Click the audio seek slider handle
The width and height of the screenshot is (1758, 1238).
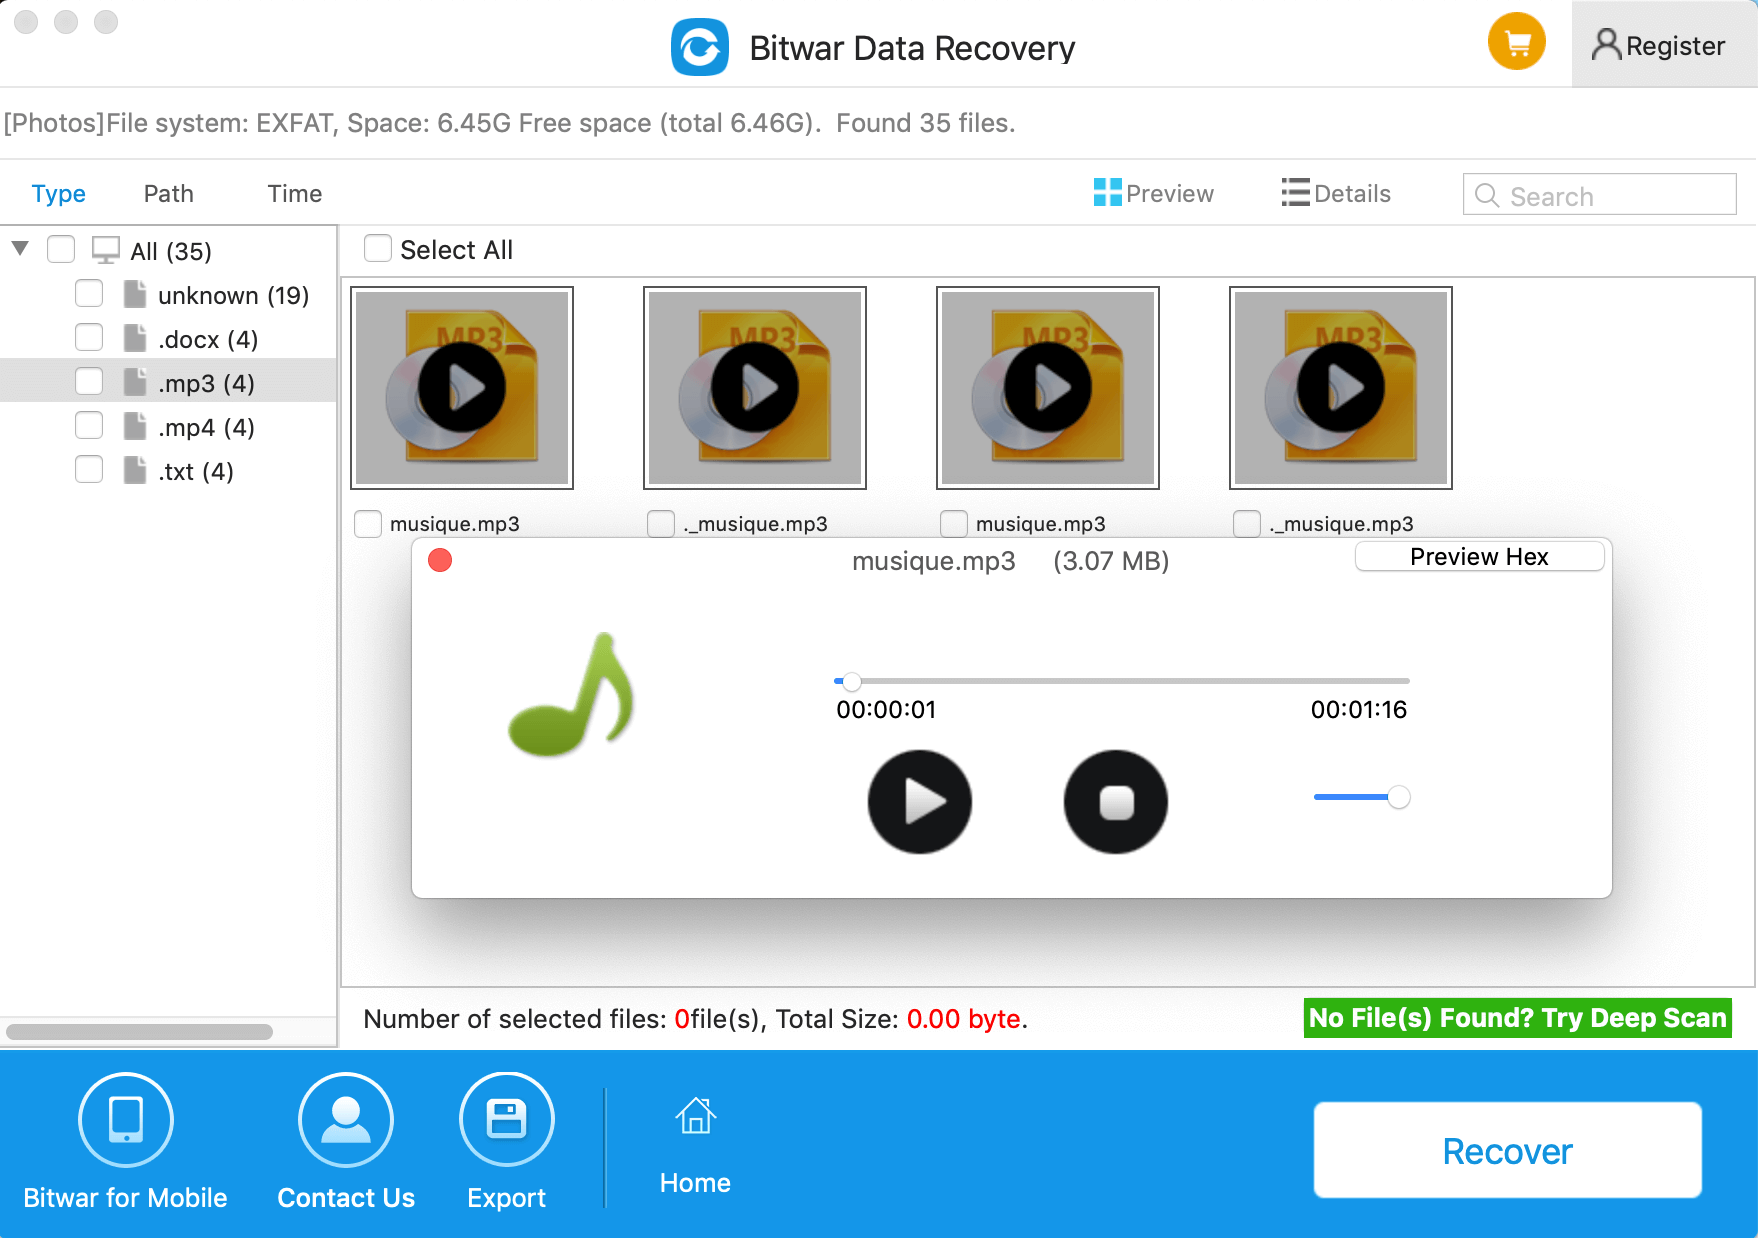pyautogui.click(x=851, y=682)
